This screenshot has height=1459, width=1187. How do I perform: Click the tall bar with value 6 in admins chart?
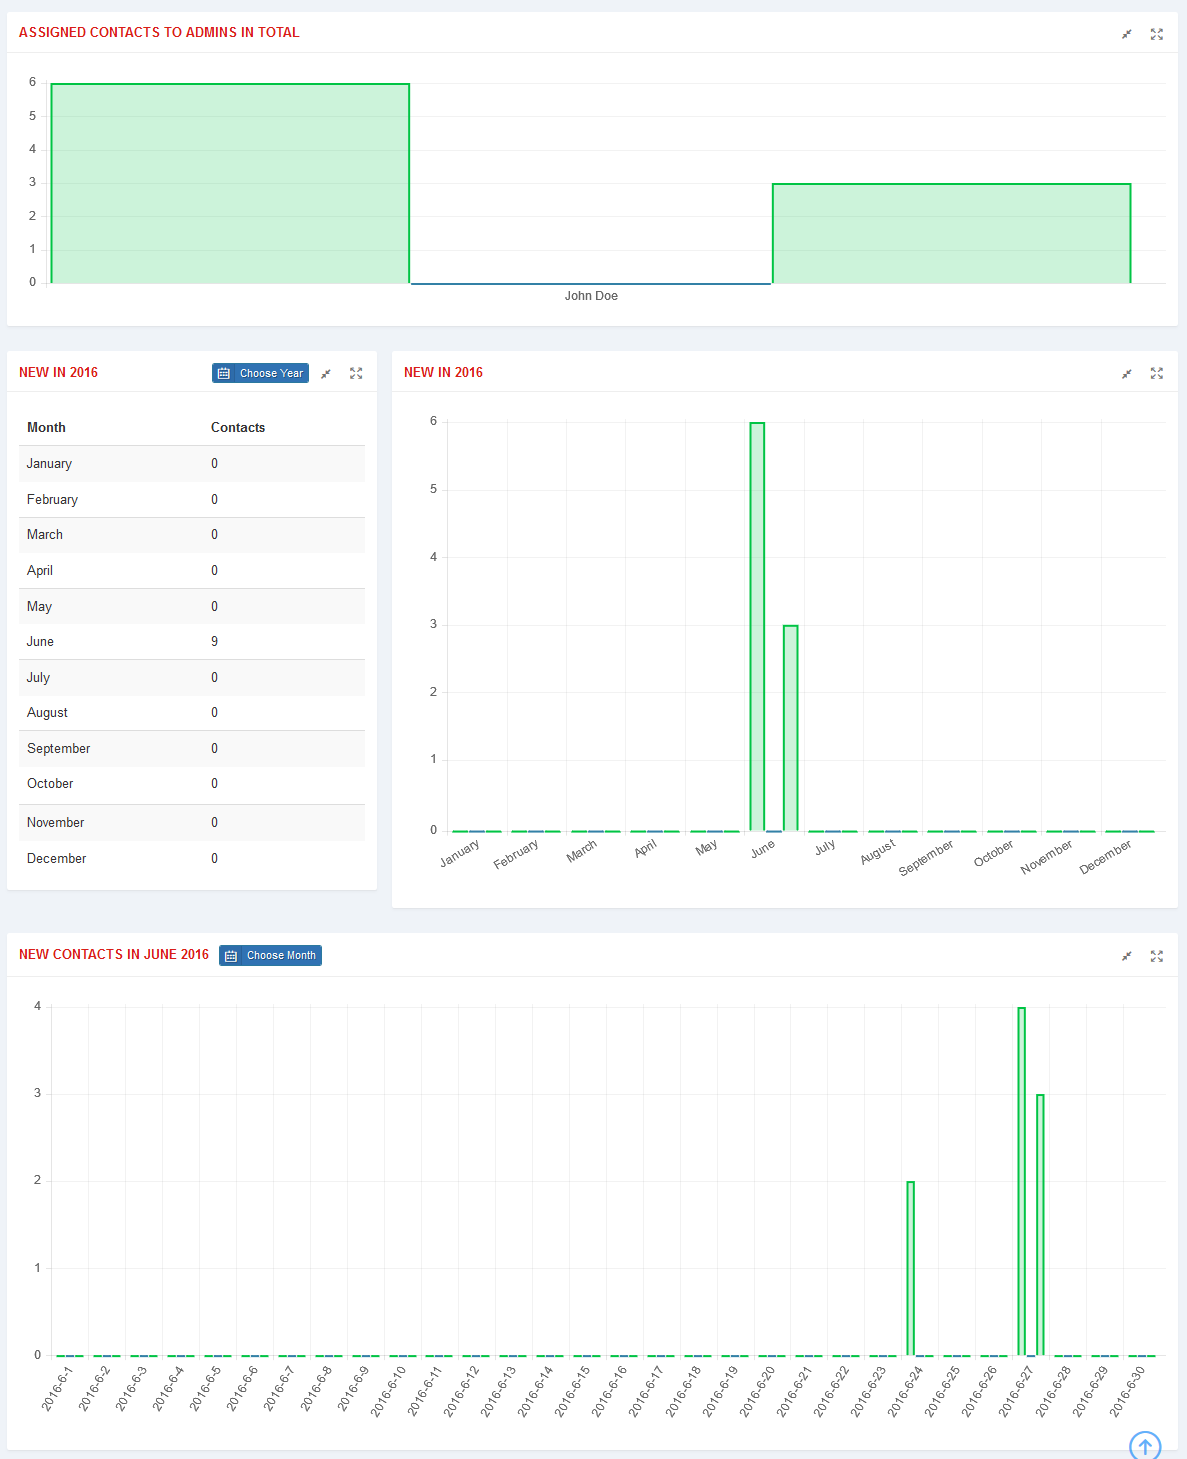230,184
